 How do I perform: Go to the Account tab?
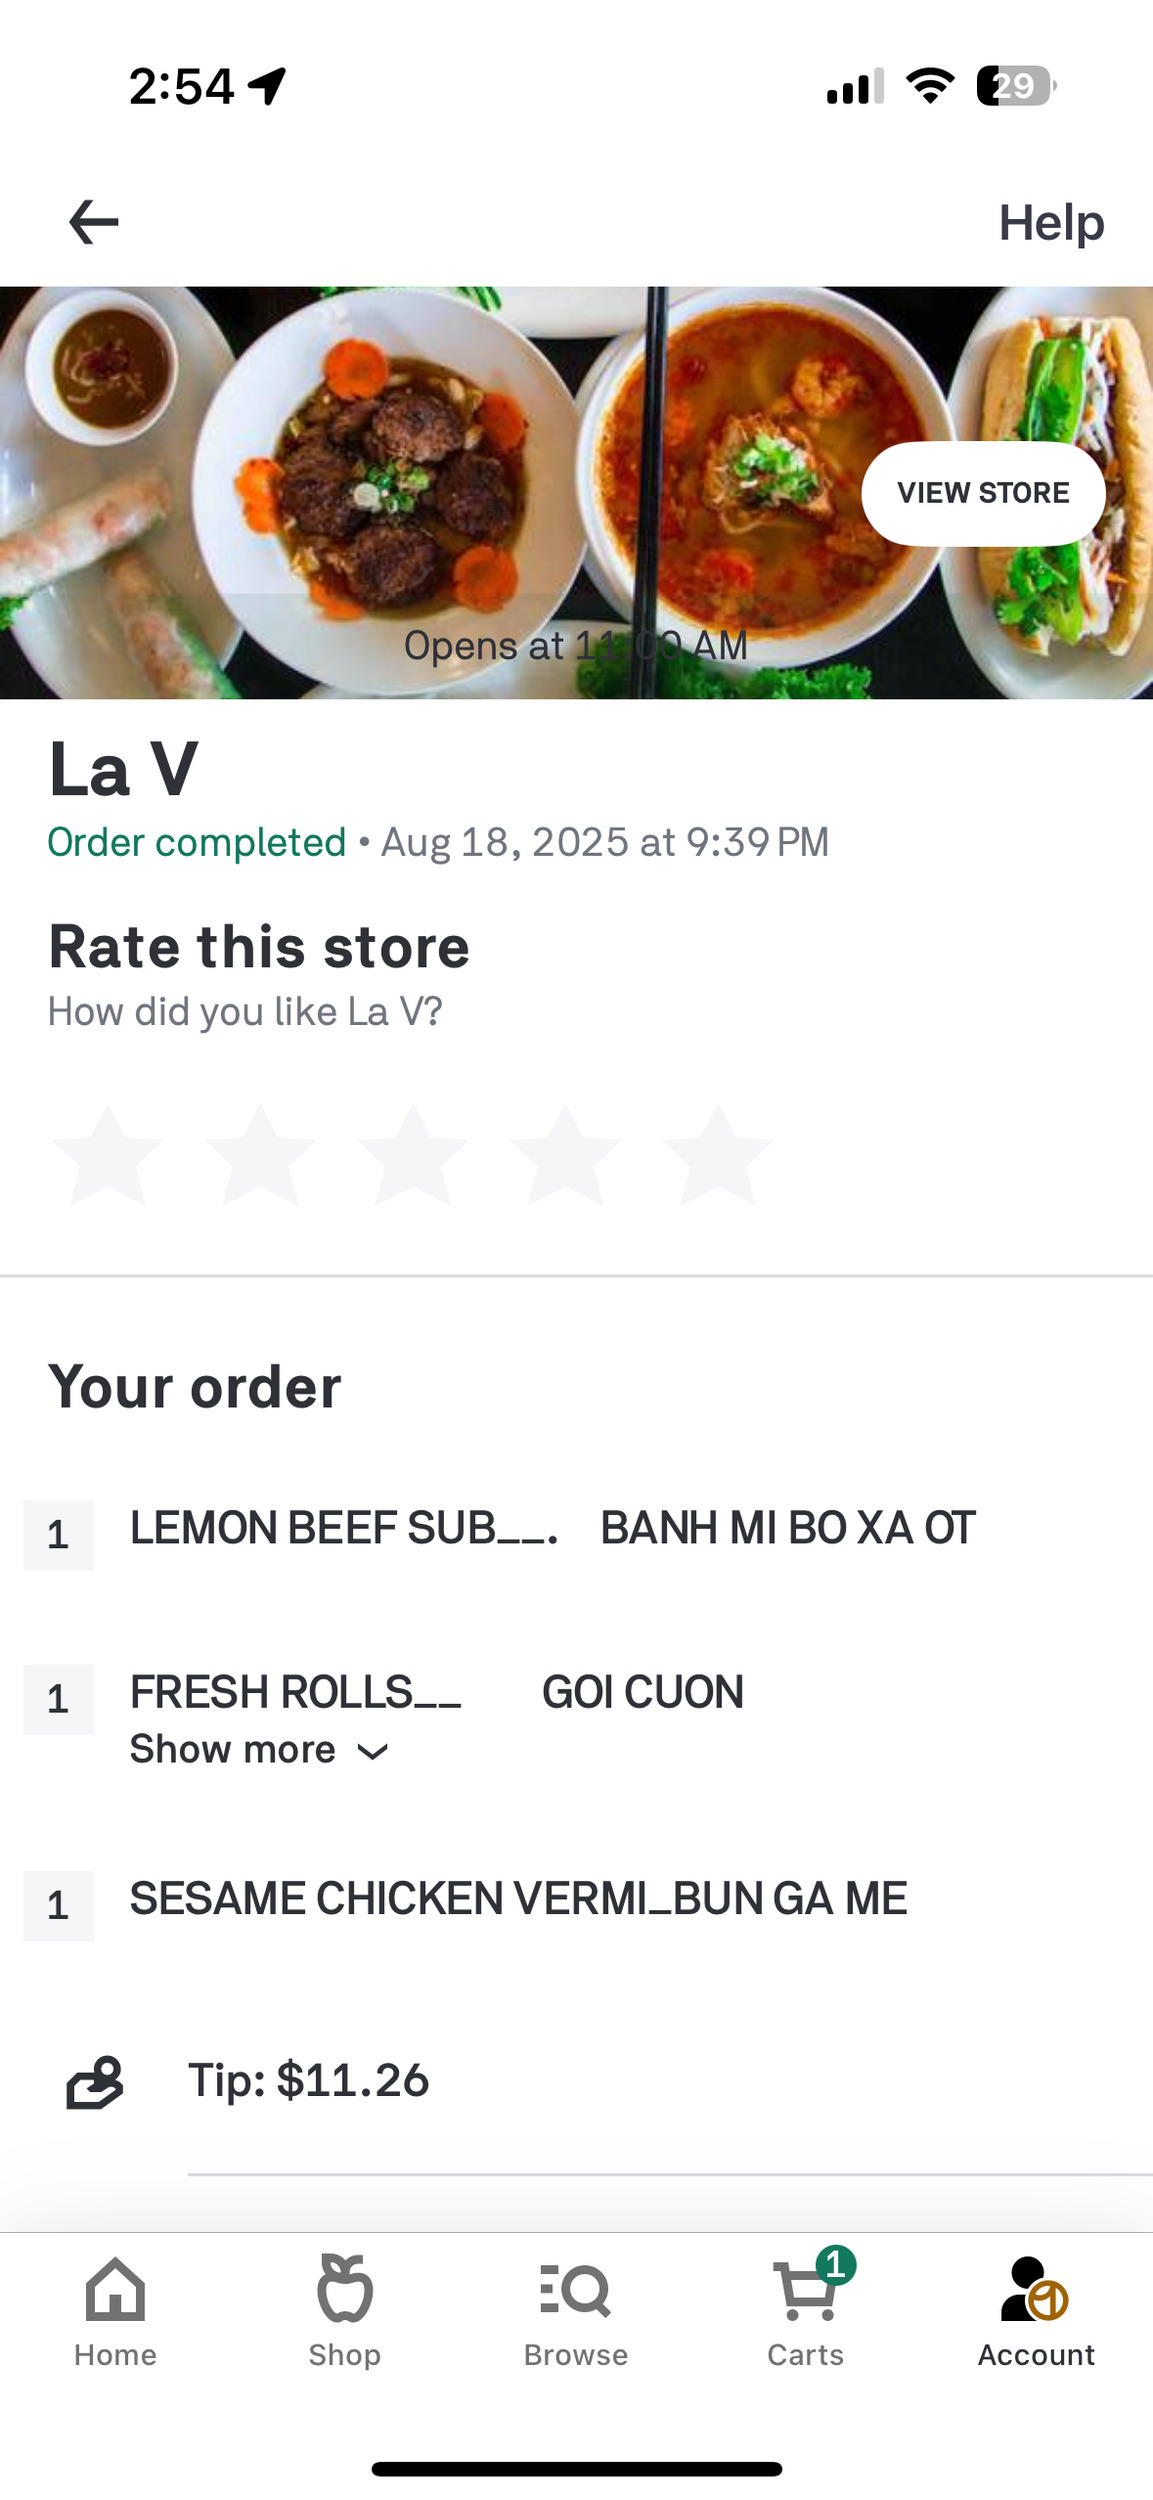1036,2312
